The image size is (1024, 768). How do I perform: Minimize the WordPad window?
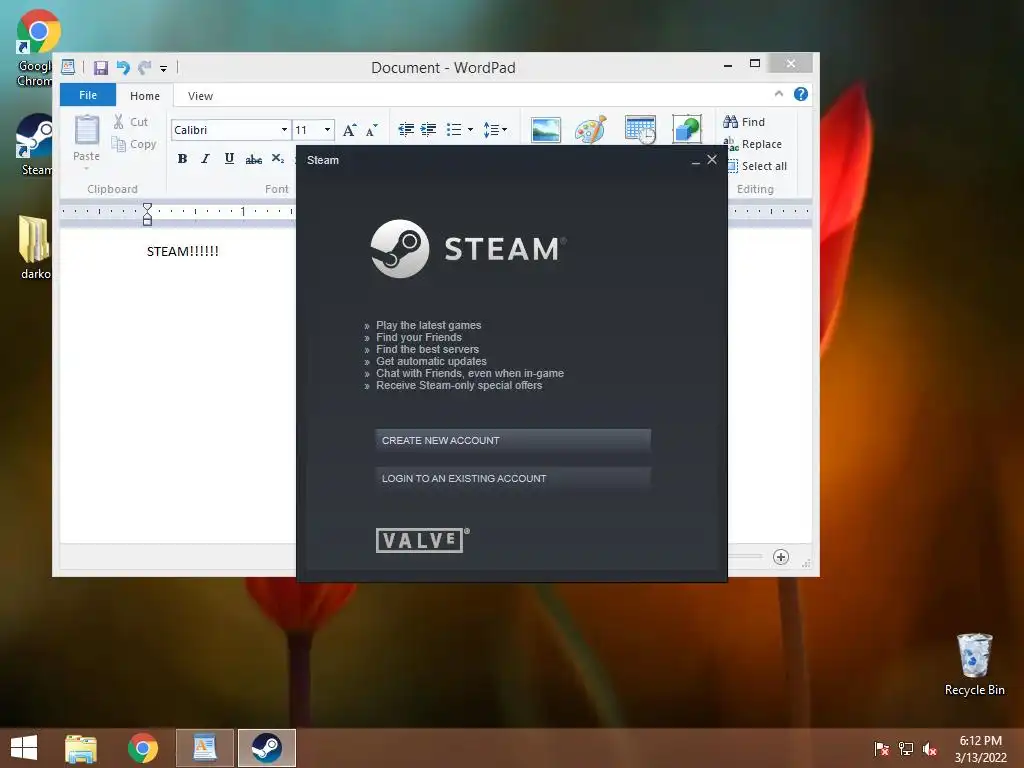728,65
